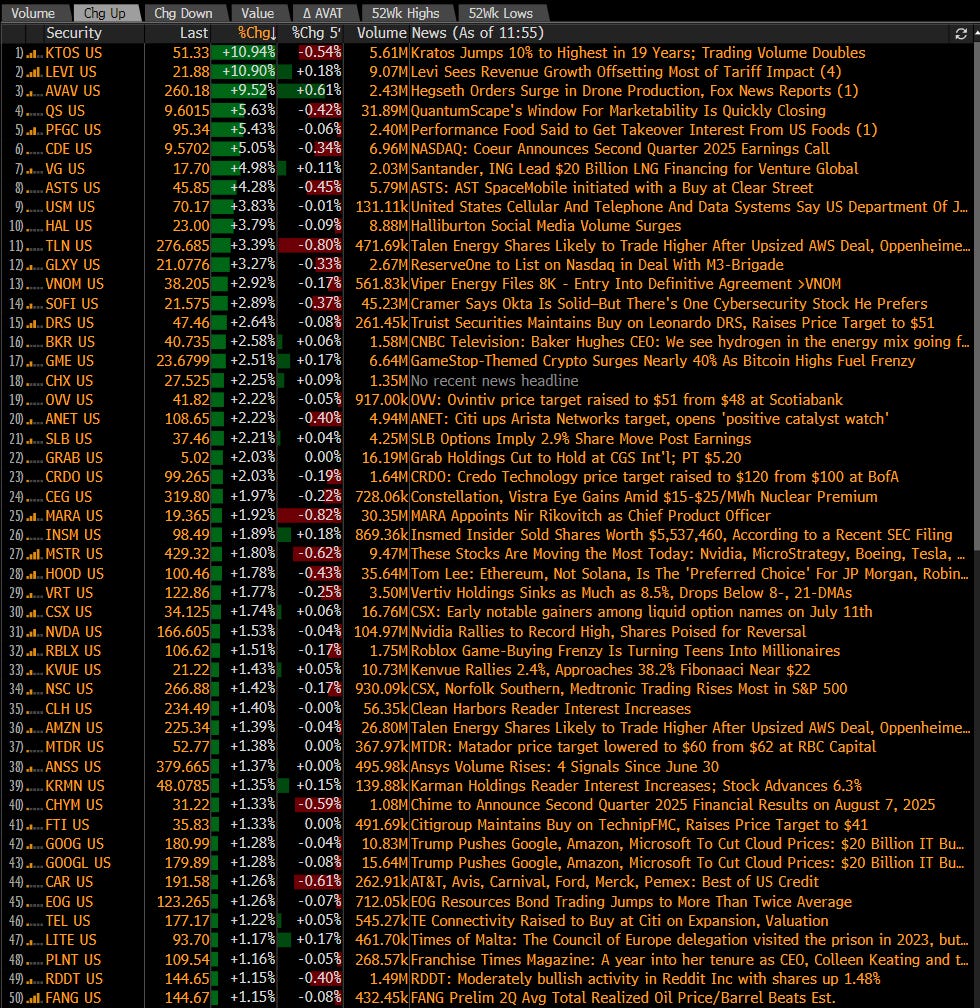
Task: Click the chart icon beside MSTR US
Action: [x=34, y=555]
